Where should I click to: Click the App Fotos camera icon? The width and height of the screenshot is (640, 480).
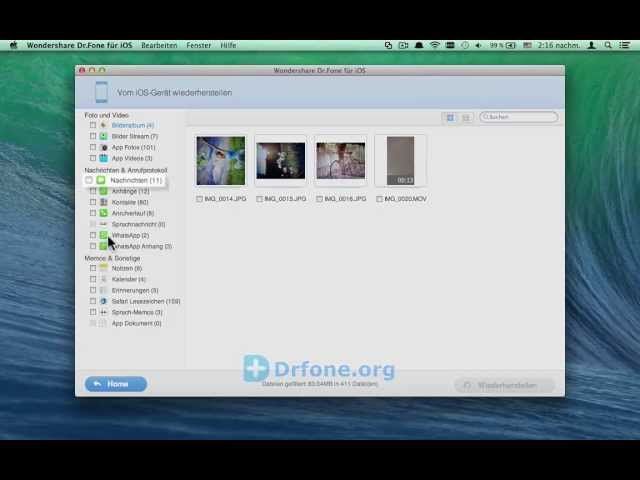[104, 147]
